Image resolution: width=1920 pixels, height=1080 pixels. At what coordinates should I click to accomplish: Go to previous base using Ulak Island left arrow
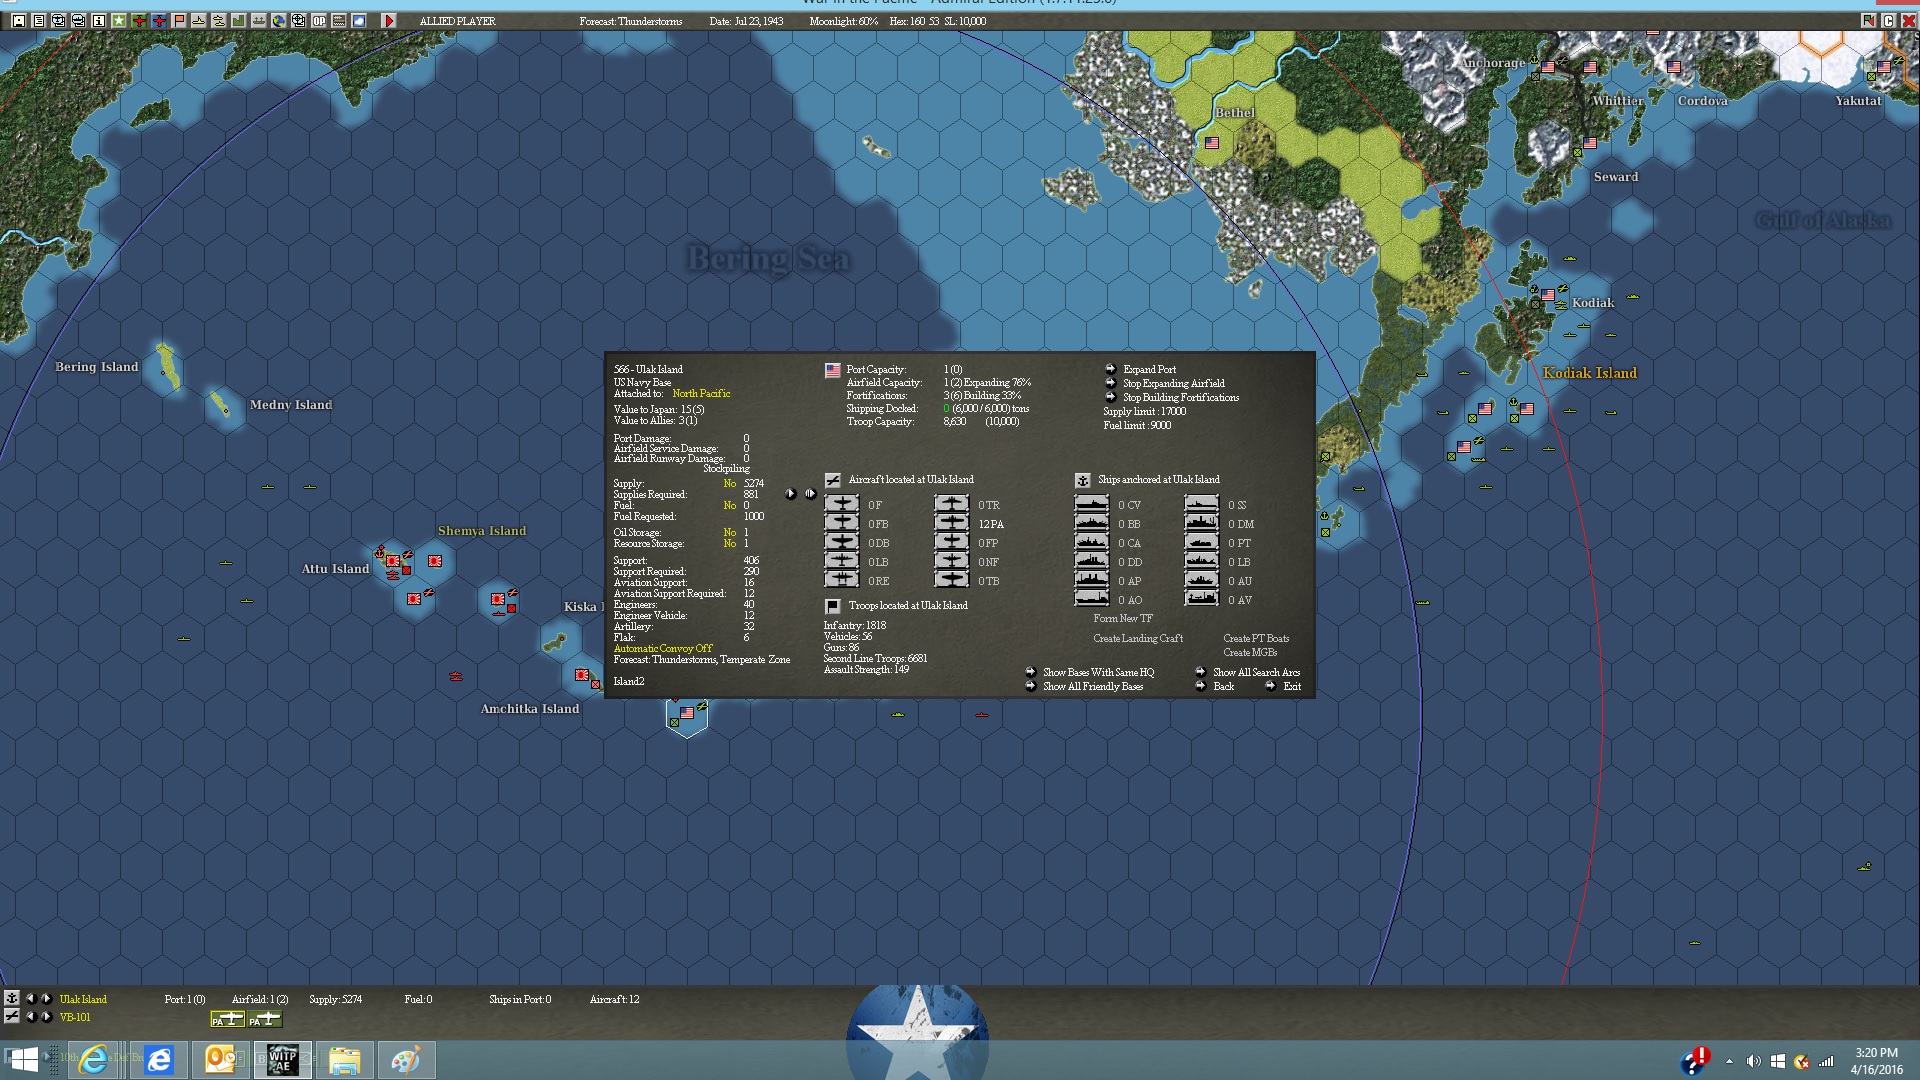(30, 998)
